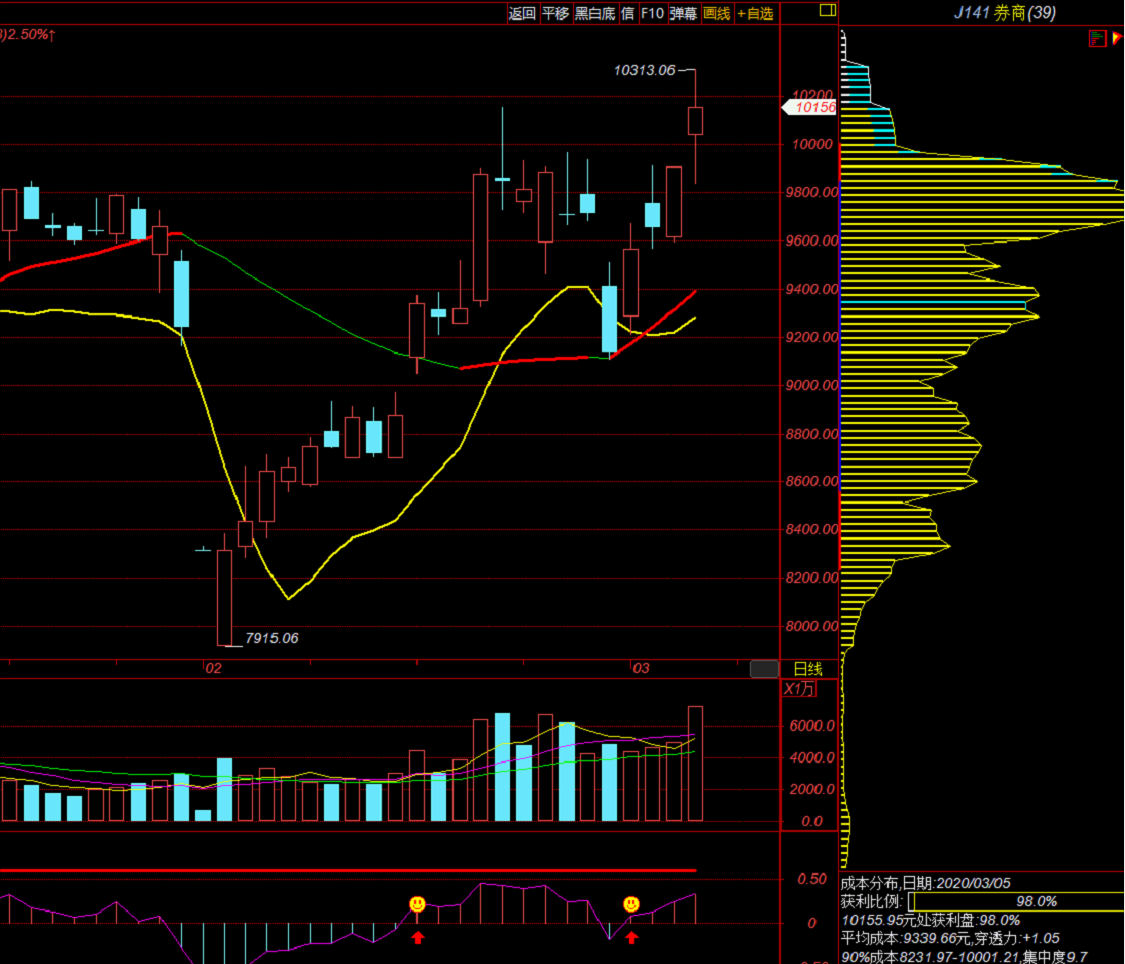Click the 8000.00 price axis label
Screen dimensions: 1125x964
coord(811,626)
